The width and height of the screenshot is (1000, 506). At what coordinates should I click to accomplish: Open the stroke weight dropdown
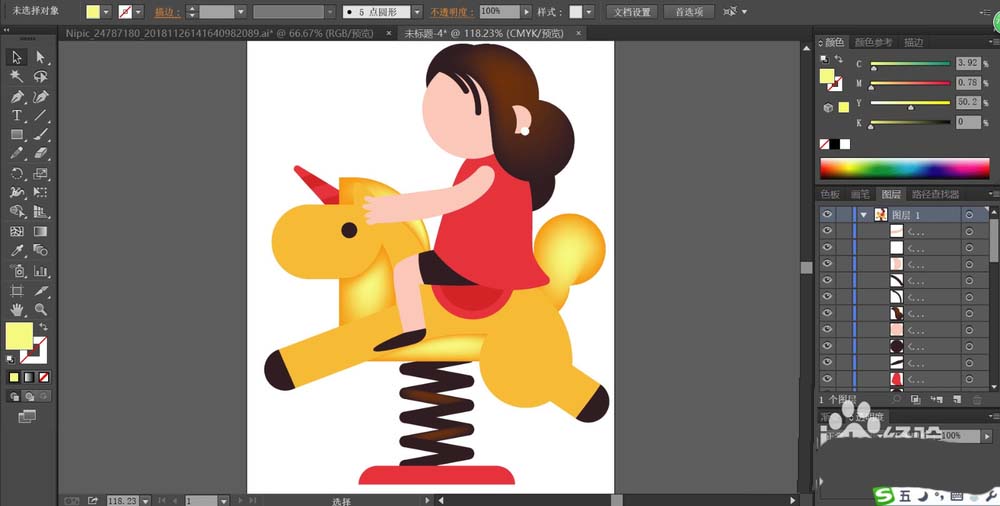pos(240,12)
